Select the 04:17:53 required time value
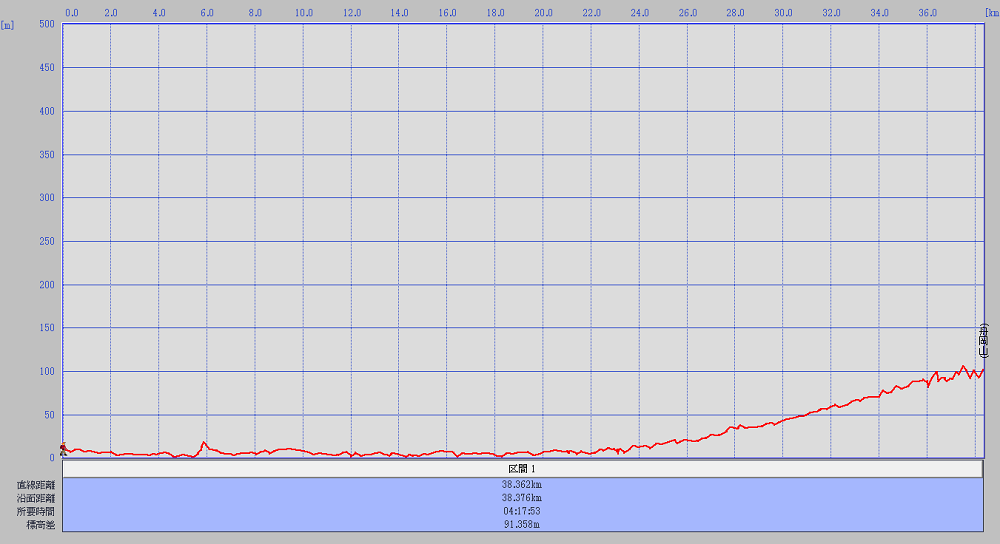The width and height of the screenshot is (1000, 544). tap(522, 511)
